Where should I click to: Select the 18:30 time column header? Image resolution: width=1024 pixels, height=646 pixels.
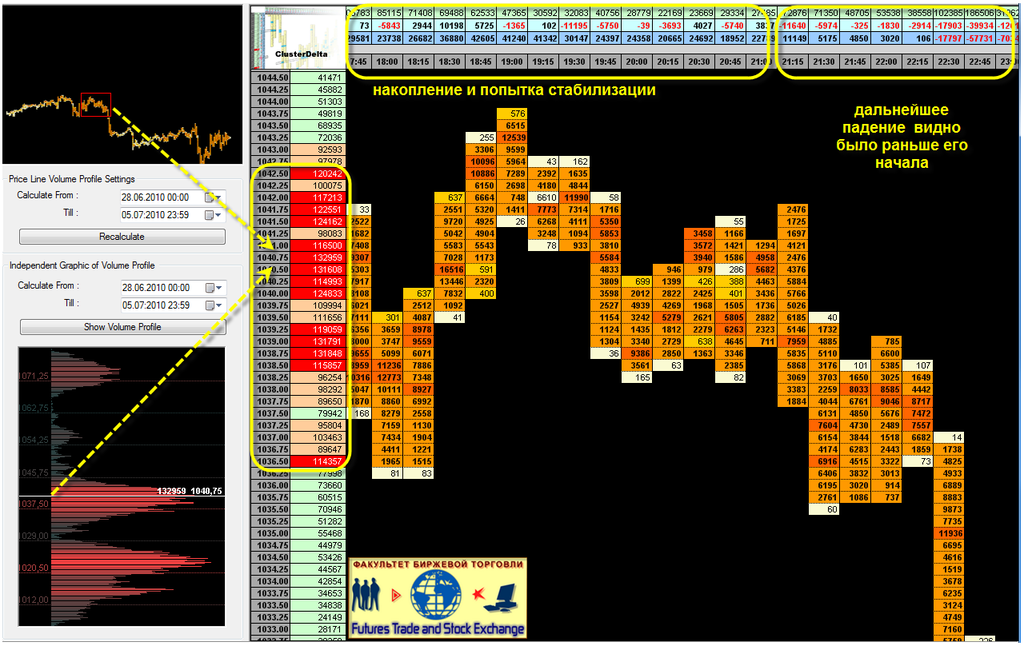point(450,62)
